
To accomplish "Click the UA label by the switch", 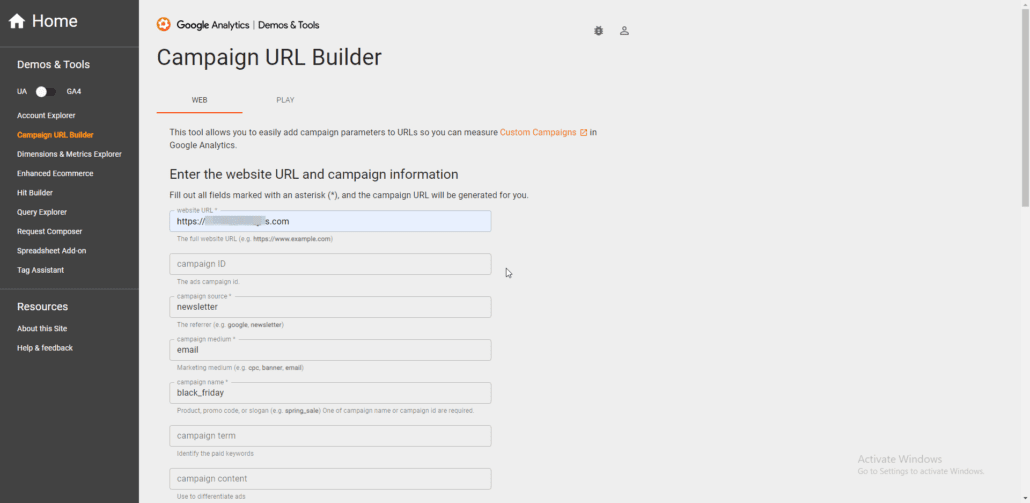I will [22, 91].
